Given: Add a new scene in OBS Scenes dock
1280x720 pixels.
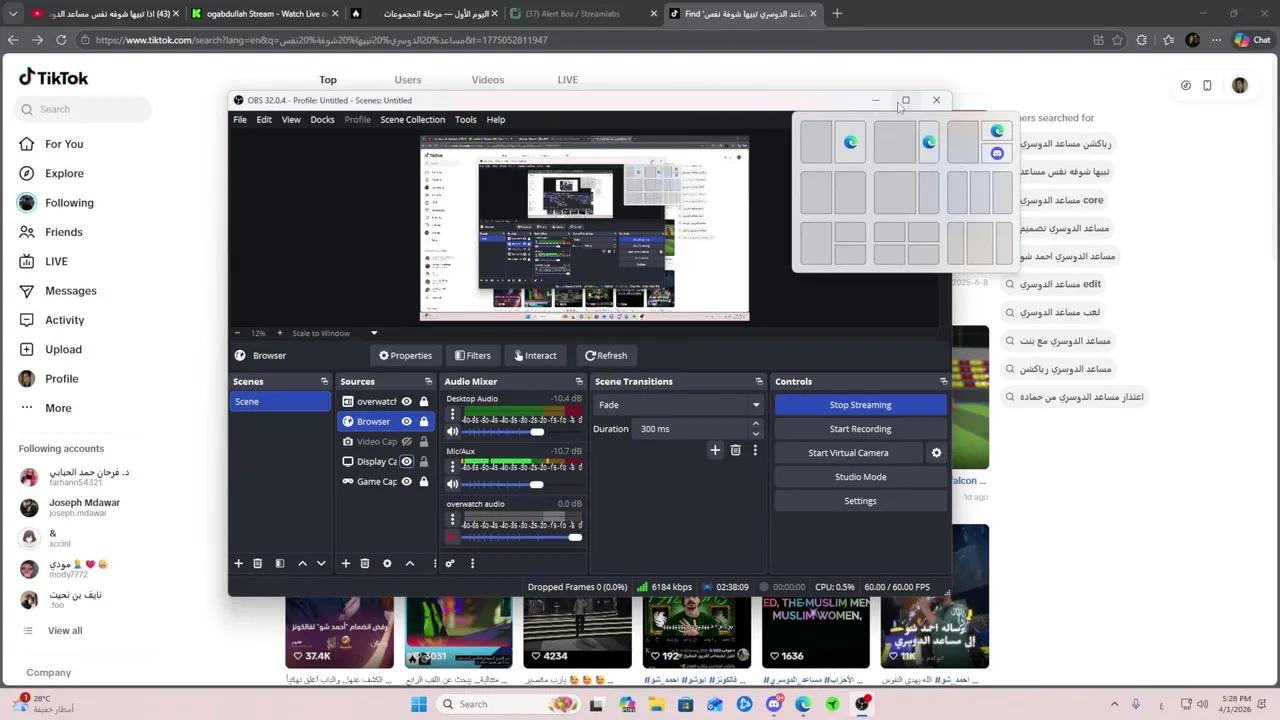Looking at the screenshot, I should pyautogui.click(x=238, y=563).
